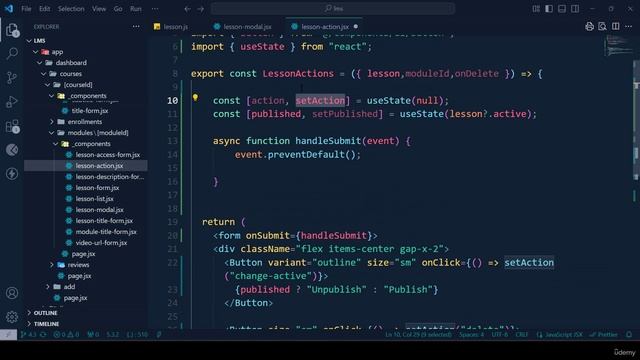Open the Edit menu
Screen dimensions: 640x360
click(x=44, y=9)
